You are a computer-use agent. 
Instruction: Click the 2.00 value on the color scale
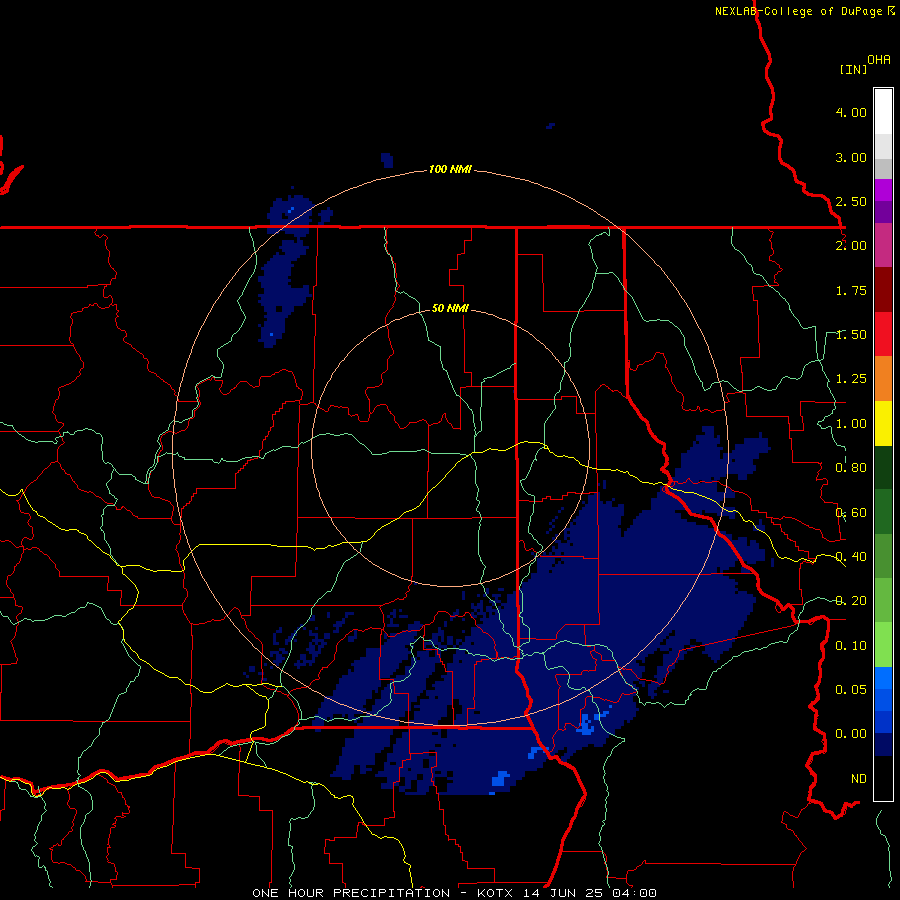[851, 246]
